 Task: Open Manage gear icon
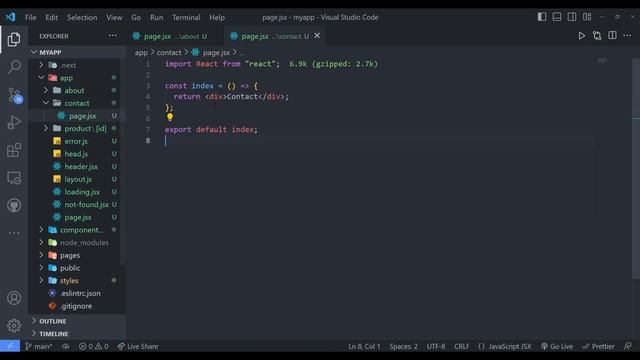14,325
